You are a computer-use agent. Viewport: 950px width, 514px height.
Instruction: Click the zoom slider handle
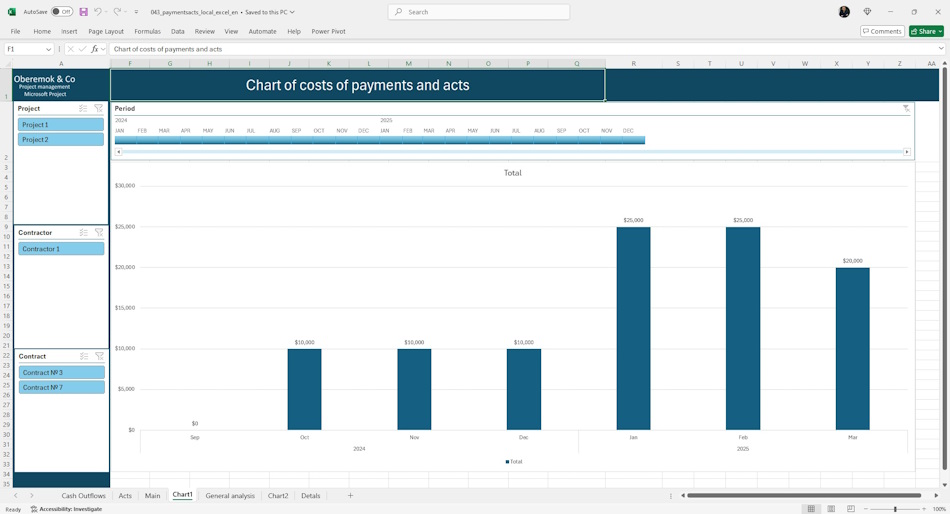pyautogui.click(x=895, y=509)
